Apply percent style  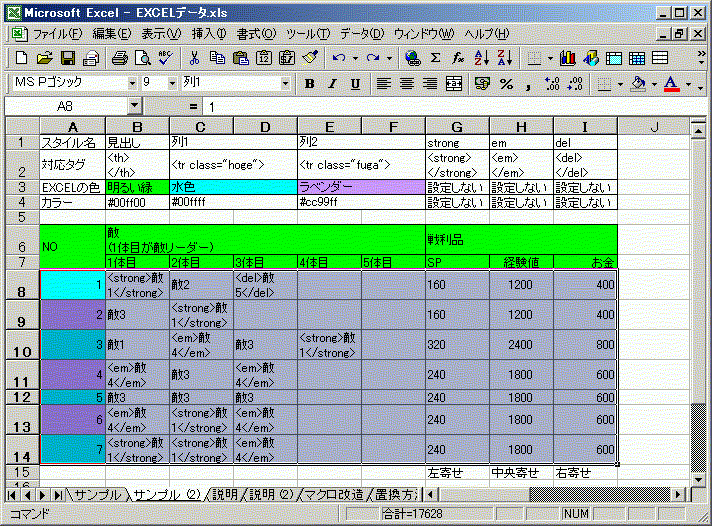pos(506,84)
